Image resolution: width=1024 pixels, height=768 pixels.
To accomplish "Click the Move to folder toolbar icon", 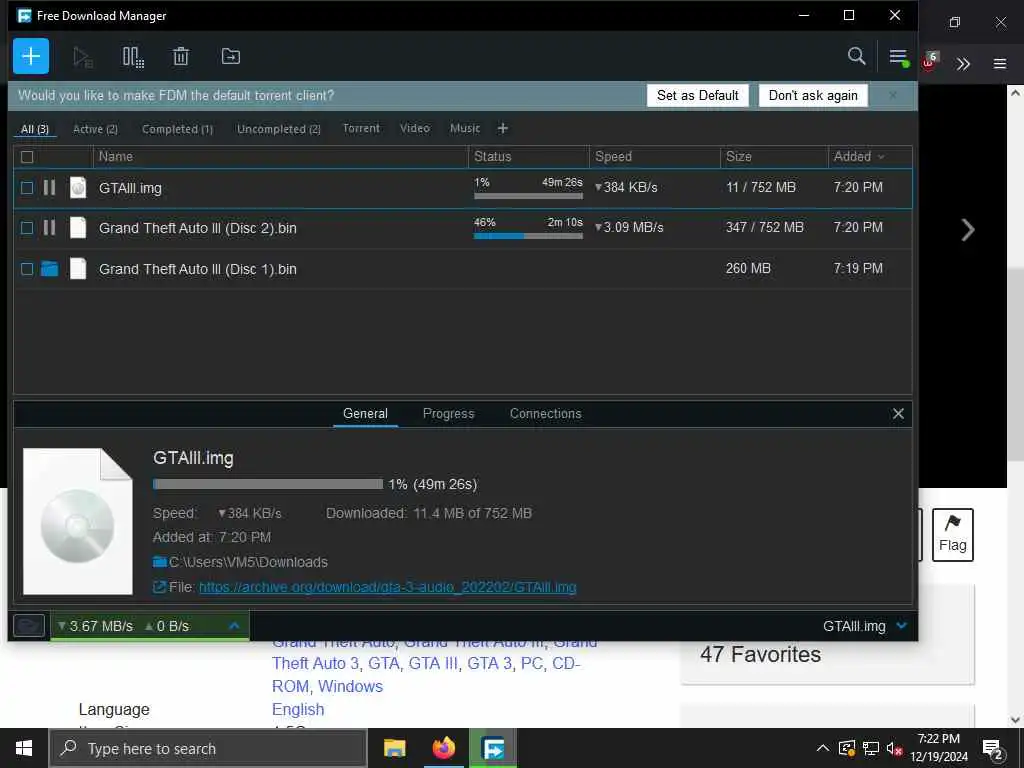I will coord(231,57).
